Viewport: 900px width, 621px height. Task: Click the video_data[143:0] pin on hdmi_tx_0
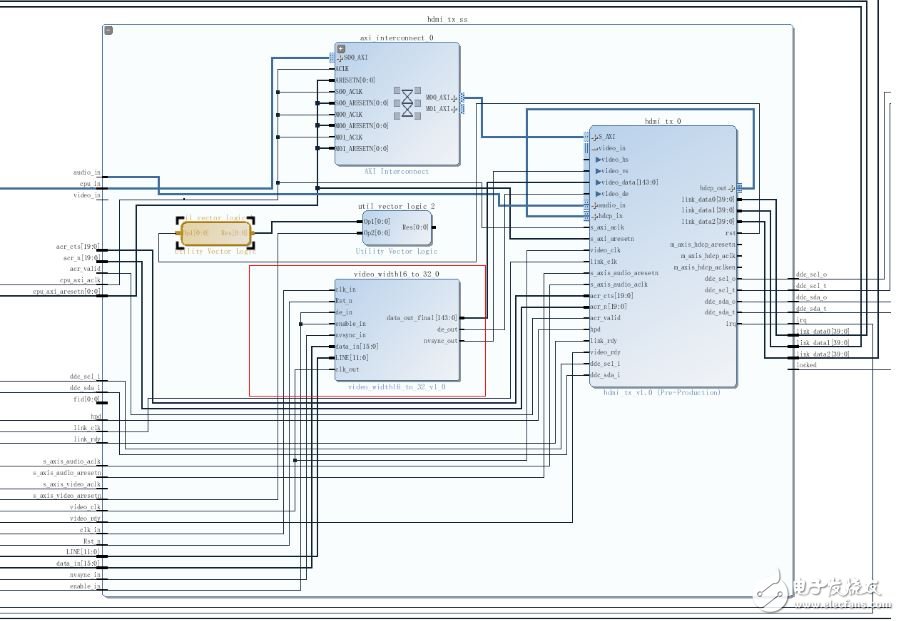630,182
